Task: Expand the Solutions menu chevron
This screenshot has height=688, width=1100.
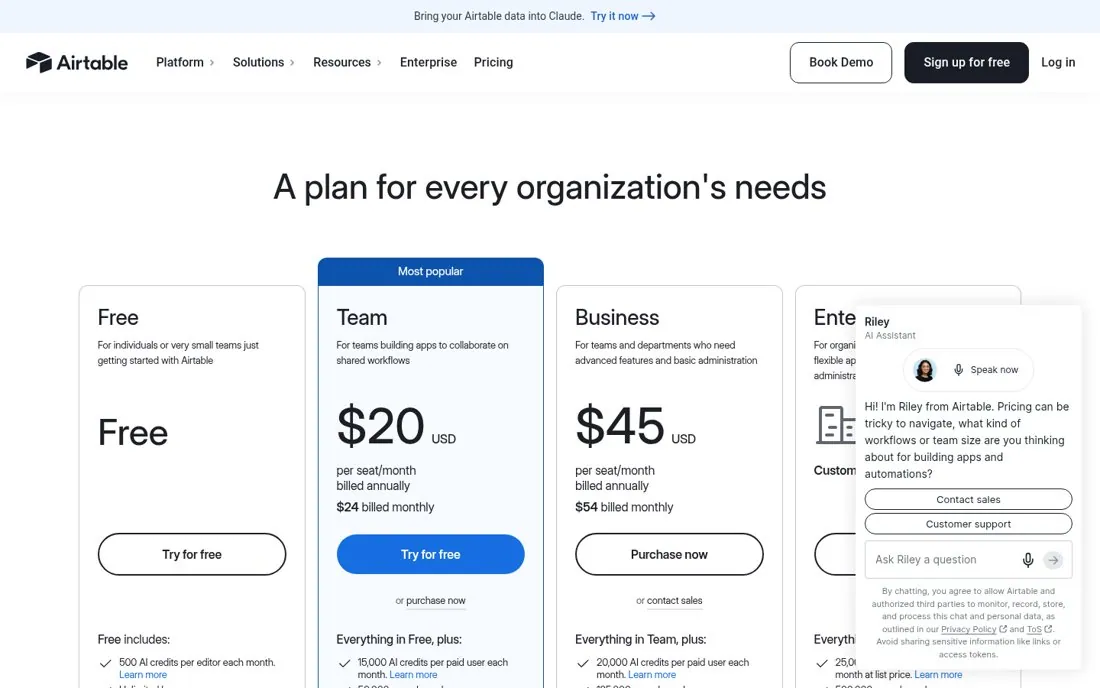Action: [293, 62]
